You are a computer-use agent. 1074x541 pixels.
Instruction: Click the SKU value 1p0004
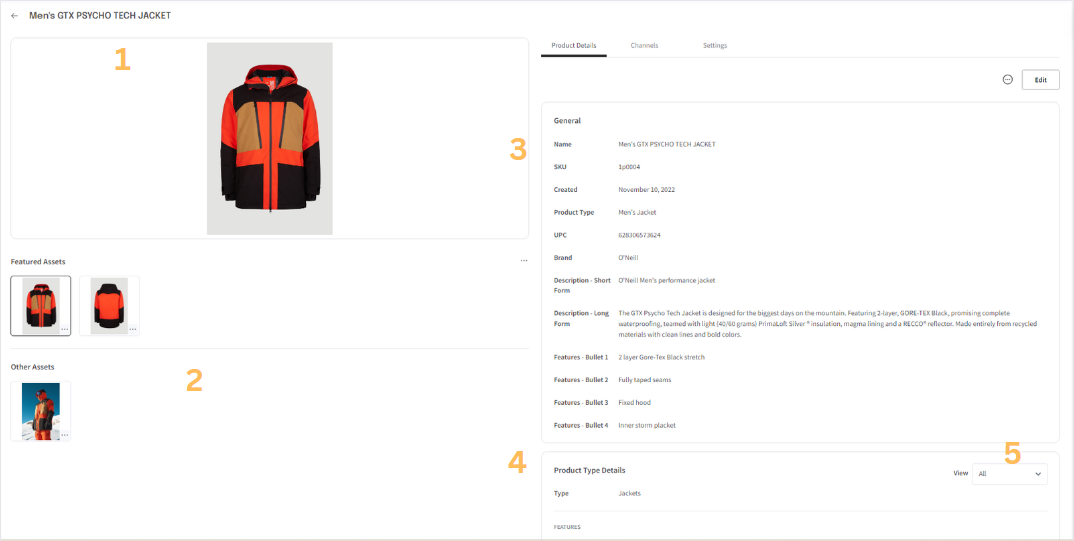629,166
